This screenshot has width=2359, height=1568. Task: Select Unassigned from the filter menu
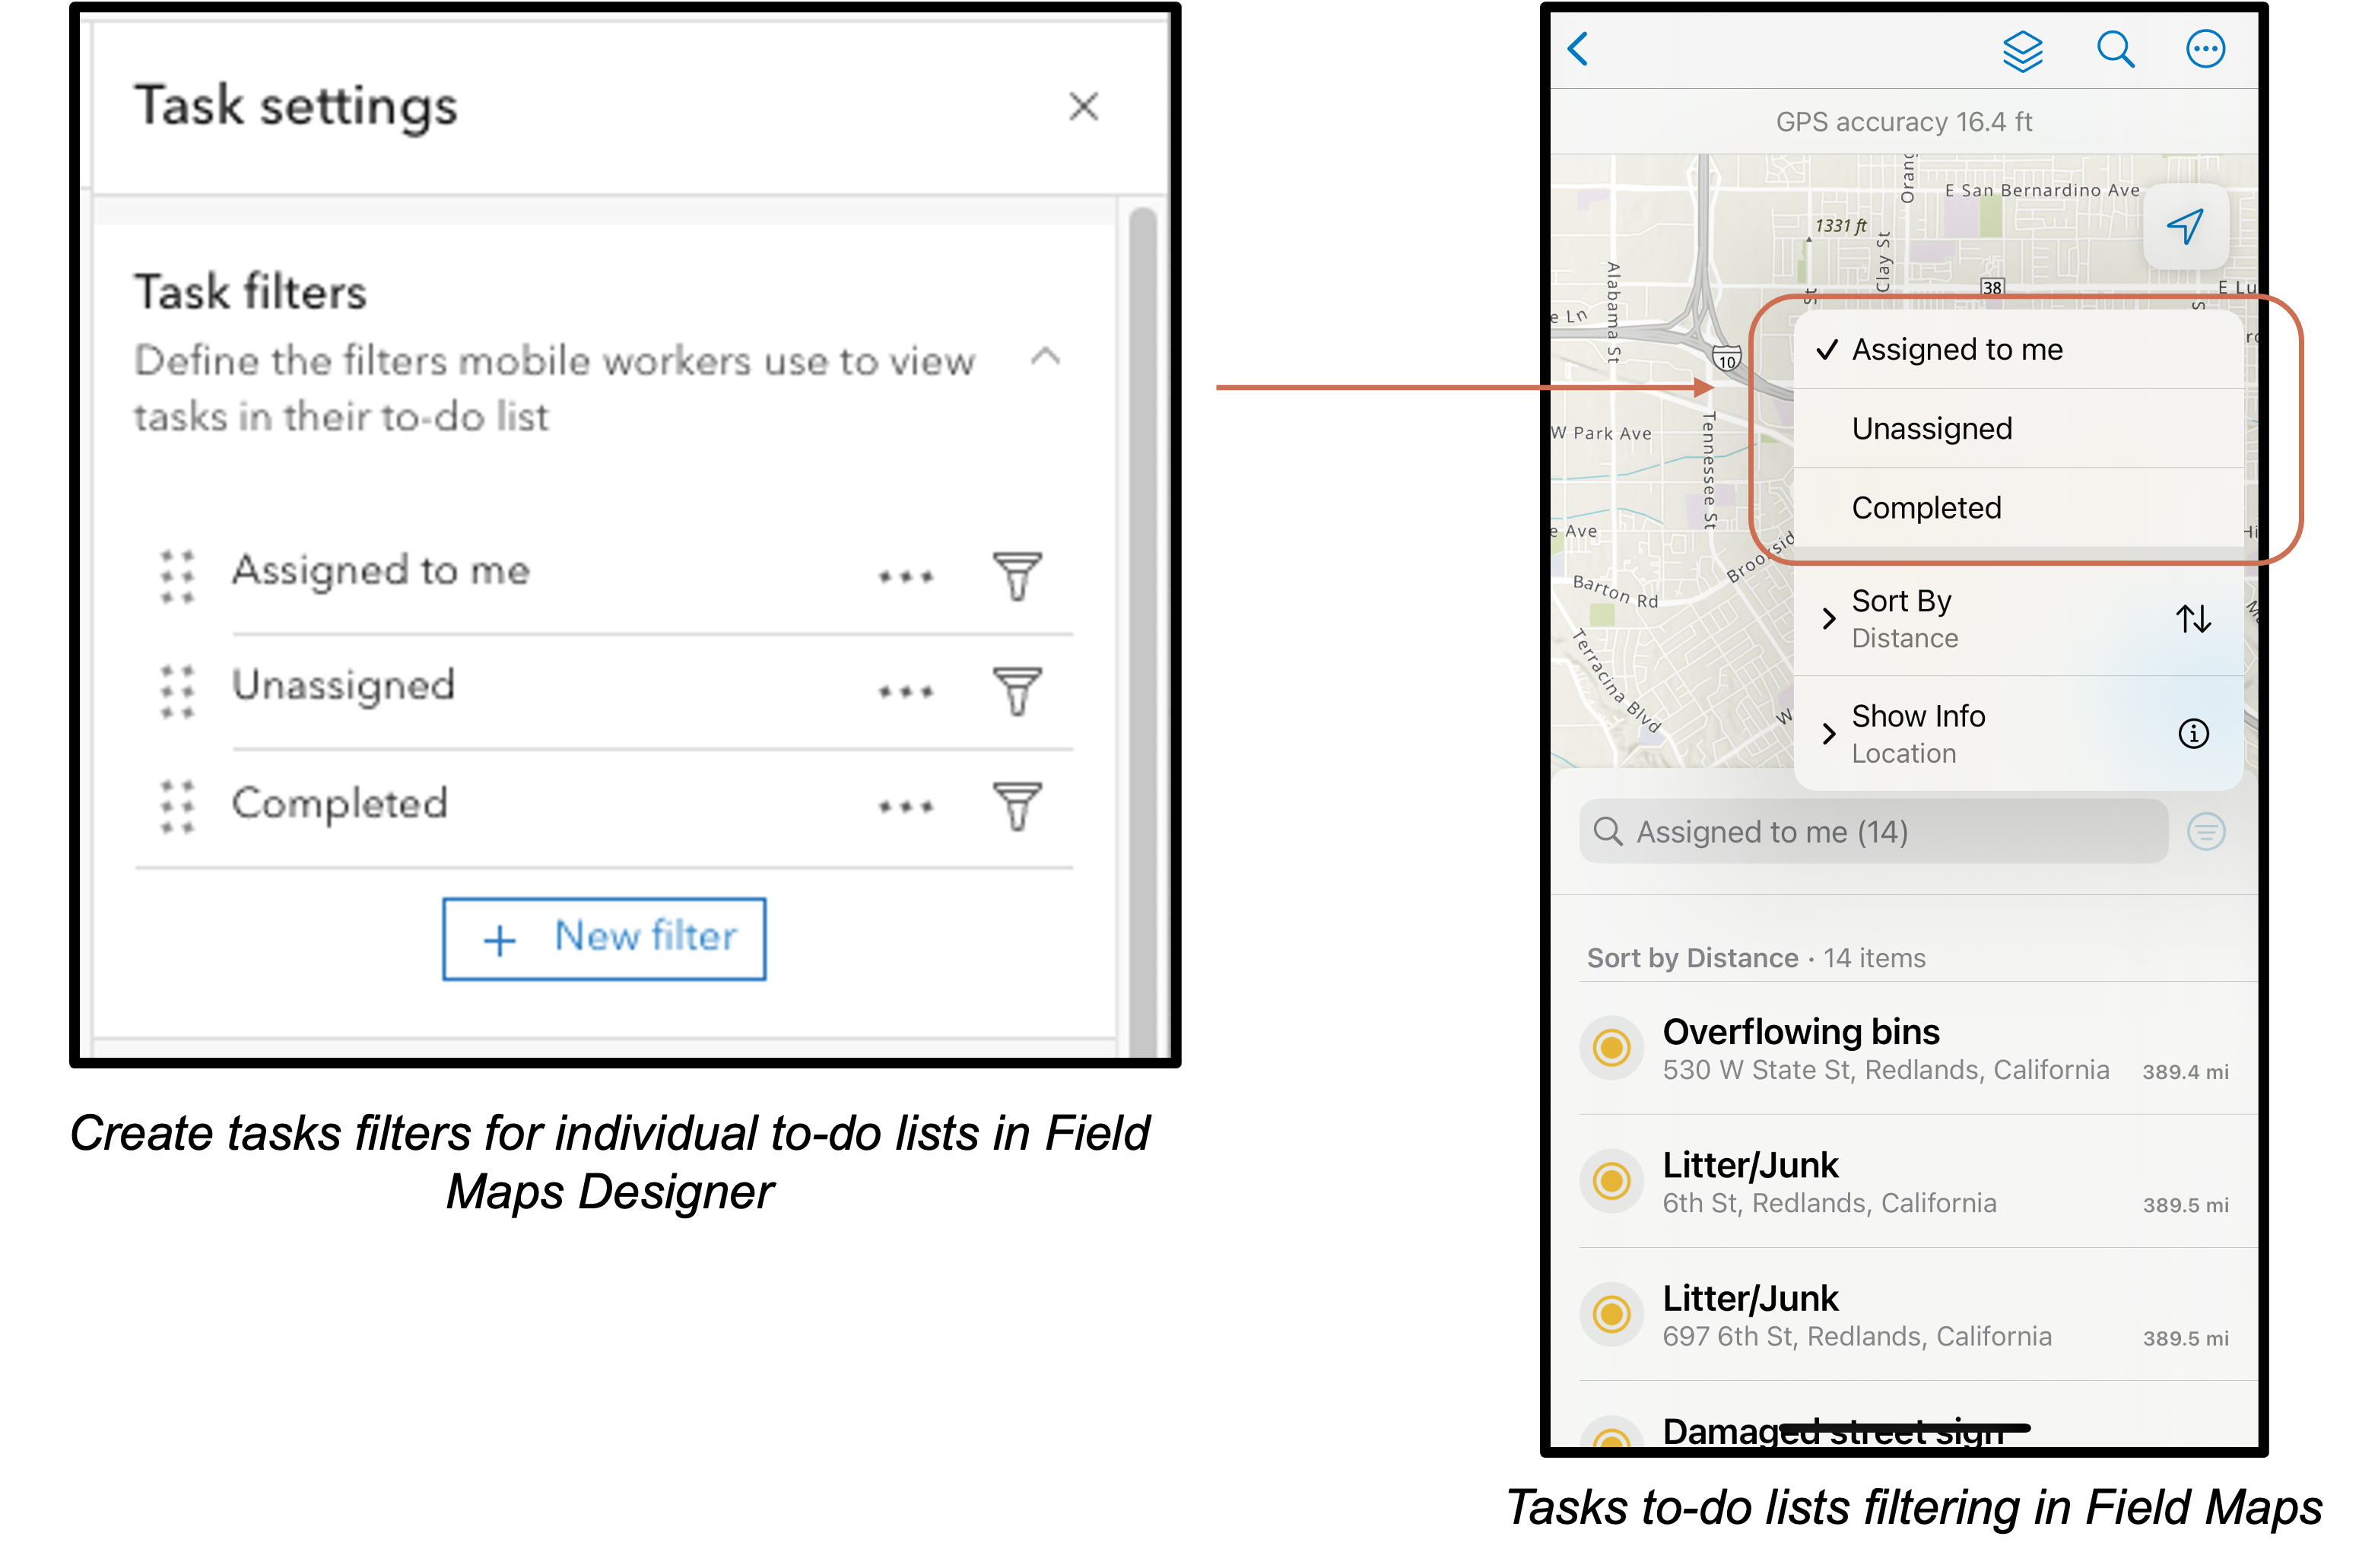point(1932,428)
